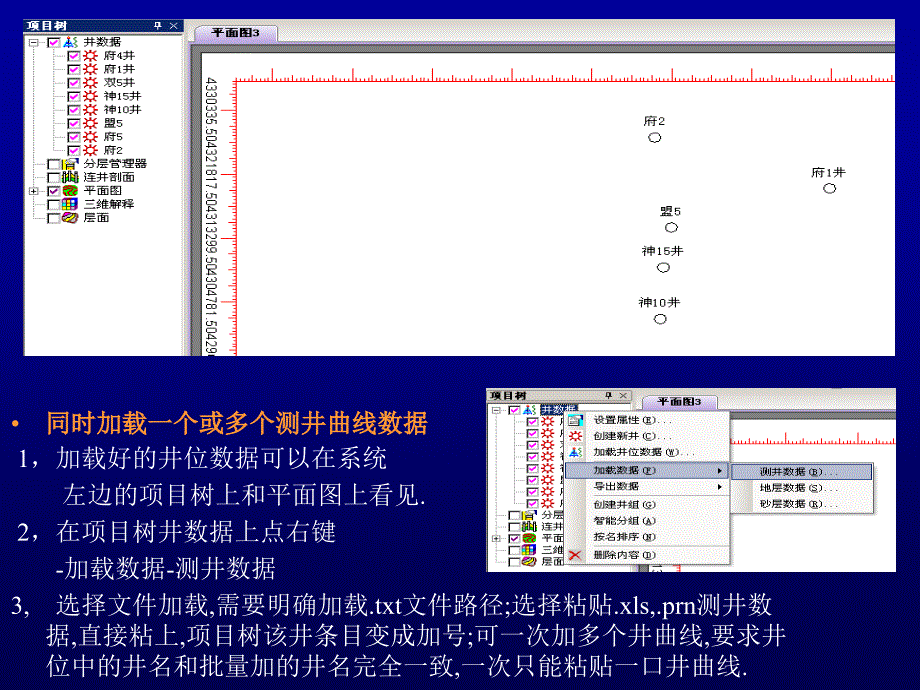Uncheck the 平面图 checkbox in upper project tree
920x690 pixels.
coord(53,191)
